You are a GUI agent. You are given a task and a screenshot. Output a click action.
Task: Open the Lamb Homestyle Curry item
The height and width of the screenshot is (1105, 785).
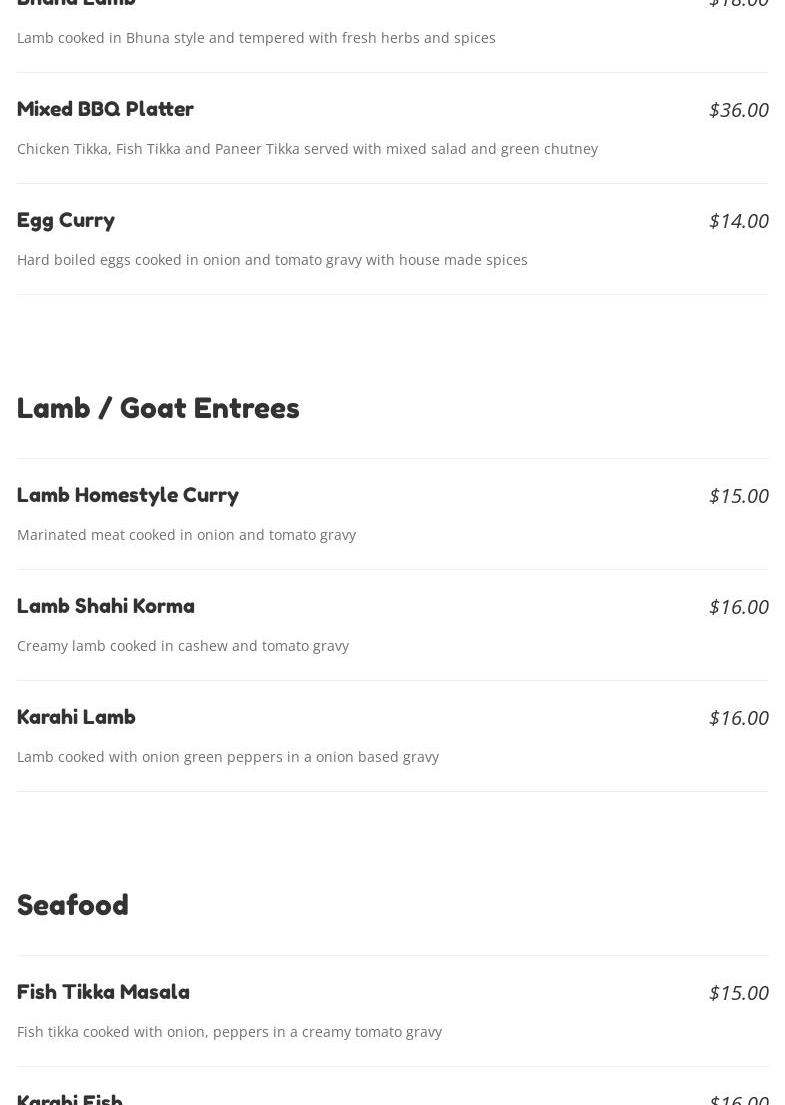tap(128, 495)
